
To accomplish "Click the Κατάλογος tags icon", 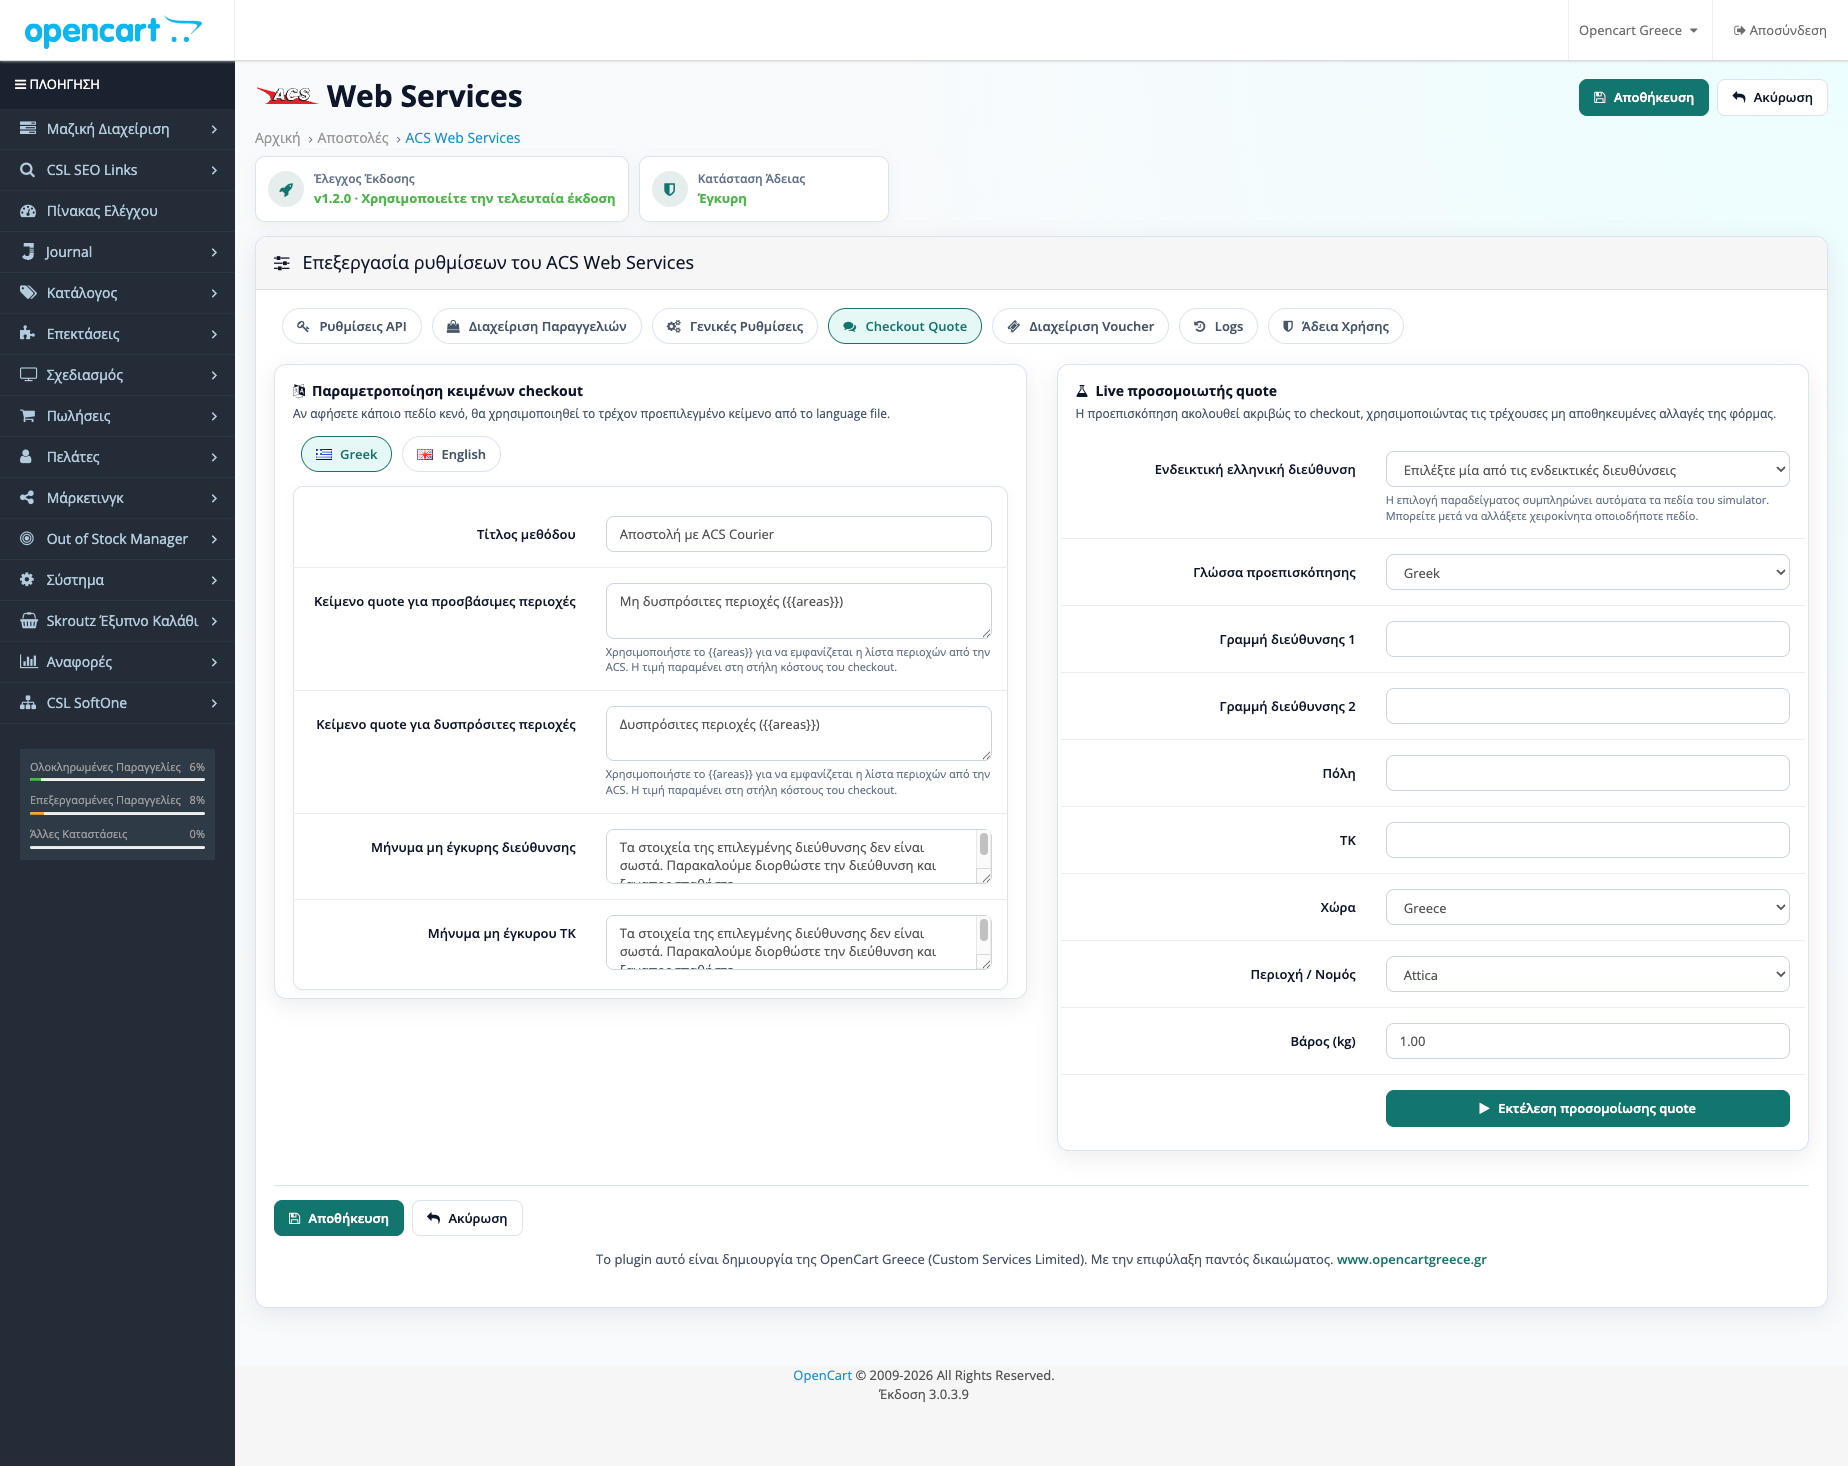I will 28,293.
